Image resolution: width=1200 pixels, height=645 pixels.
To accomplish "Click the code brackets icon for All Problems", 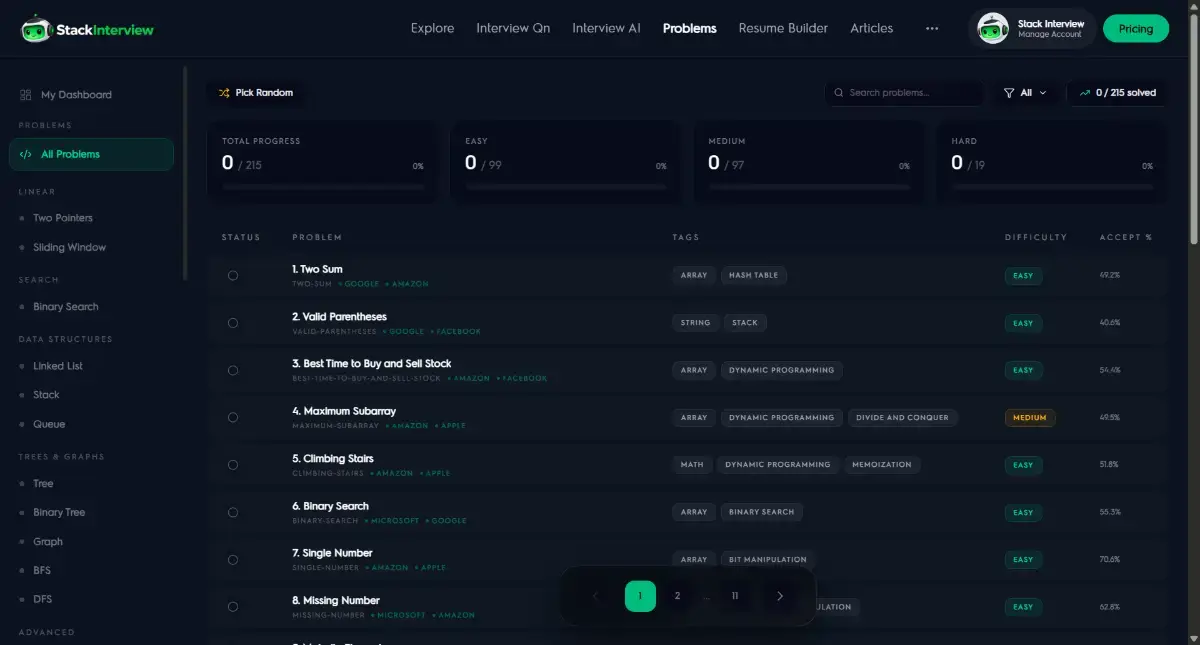I will (26, 154).
